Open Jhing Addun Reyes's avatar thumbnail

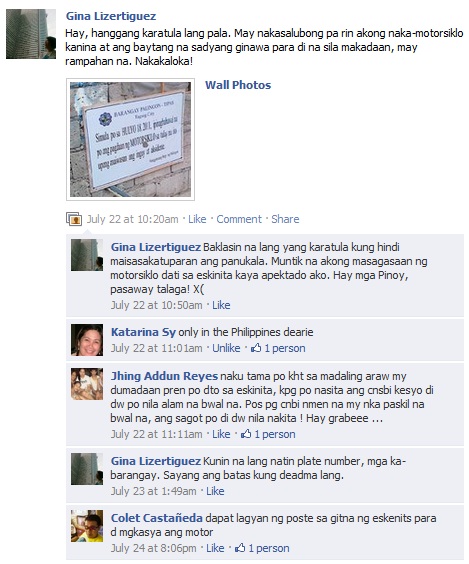[87, 384]
